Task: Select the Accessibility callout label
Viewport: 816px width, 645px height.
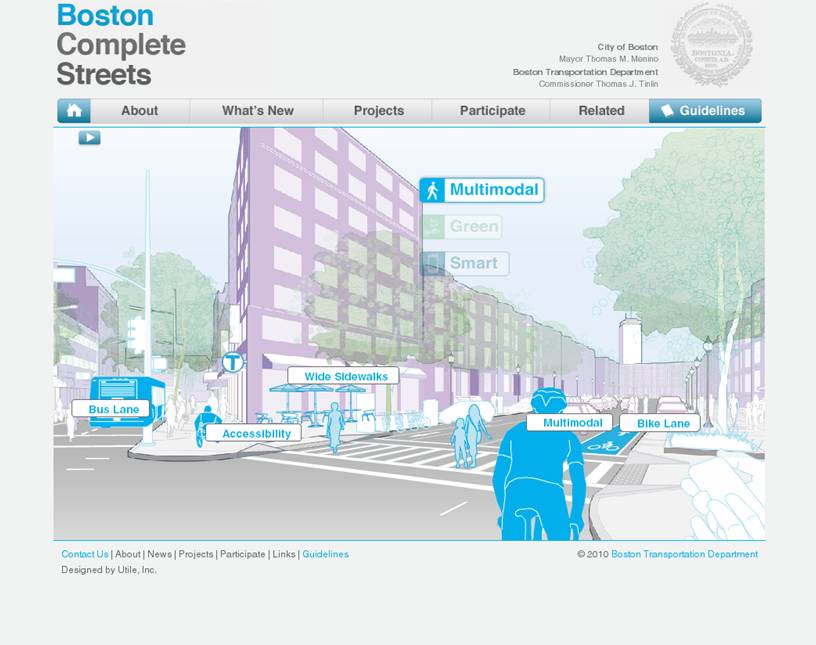Action: coord(255,434)
